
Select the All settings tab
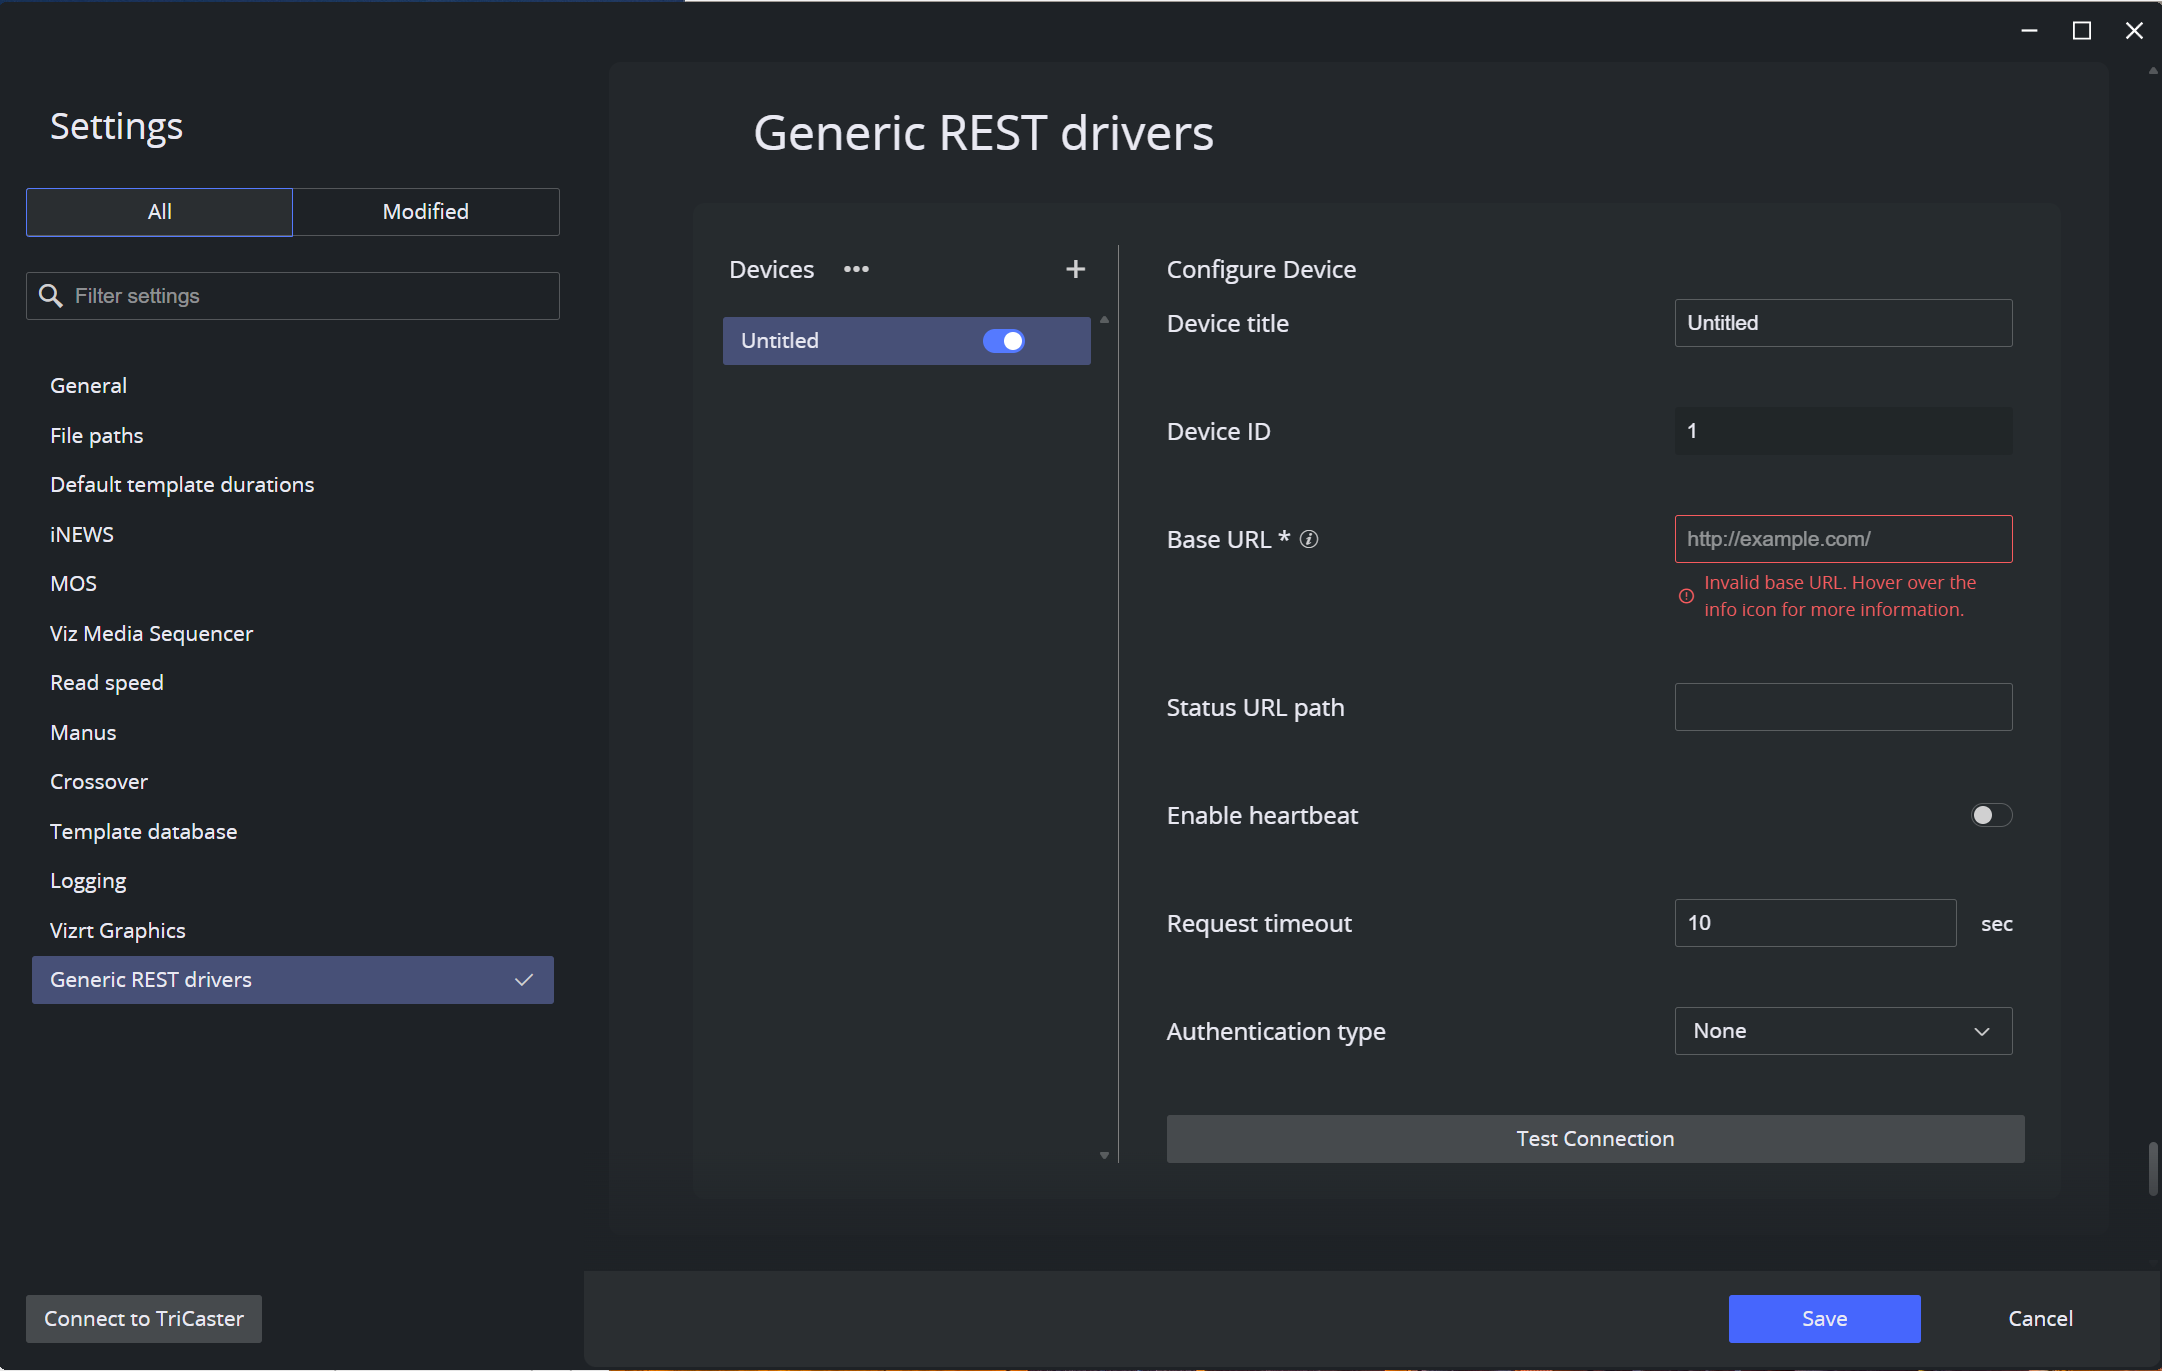coord(159,212)
